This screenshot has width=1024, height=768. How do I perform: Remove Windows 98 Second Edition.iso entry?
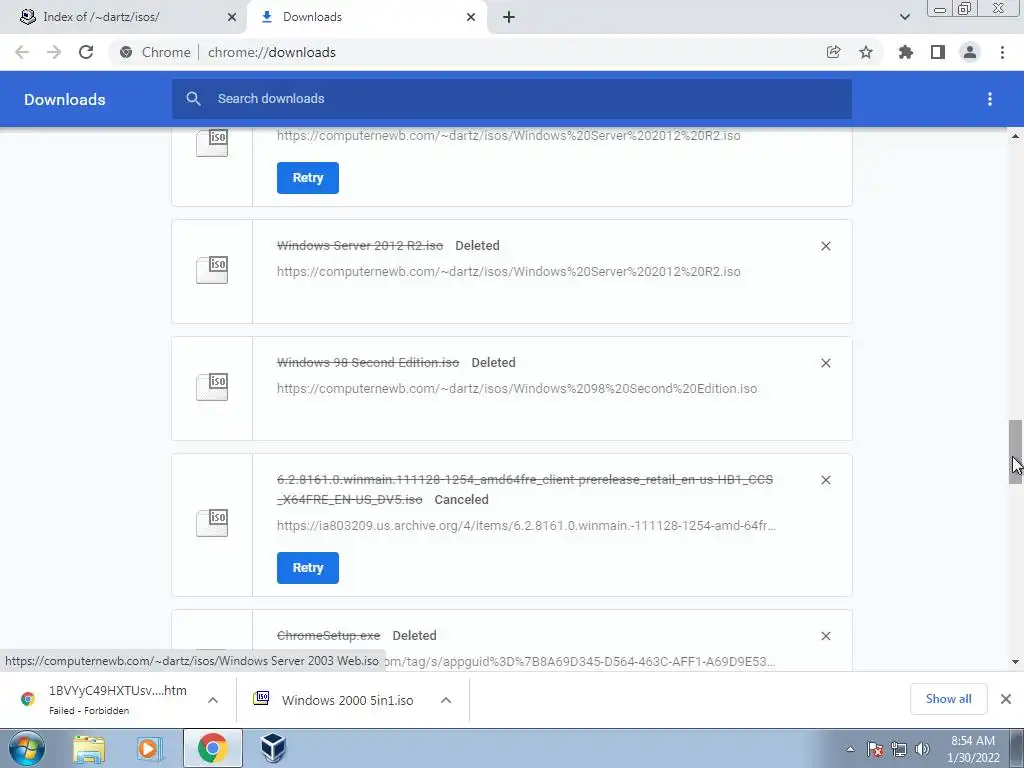pyautogui.click(x=825, y=362)
